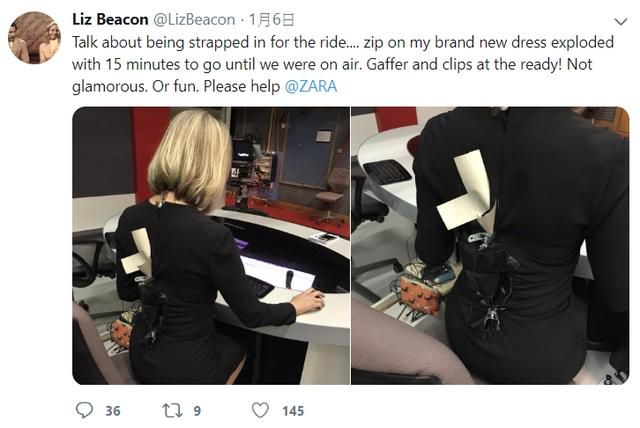The image size is (640, 428).
Task: Click the Liz Beacon display name
Action: [x=110, y=19]
